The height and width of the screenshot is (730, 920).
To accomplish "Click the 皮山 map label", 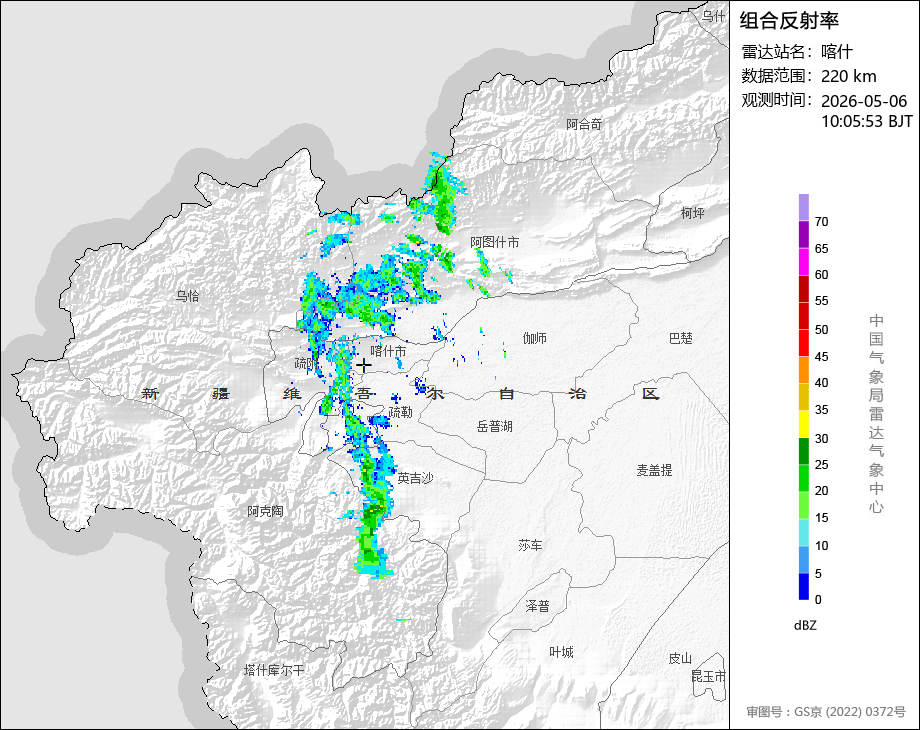I will (680, 659).
